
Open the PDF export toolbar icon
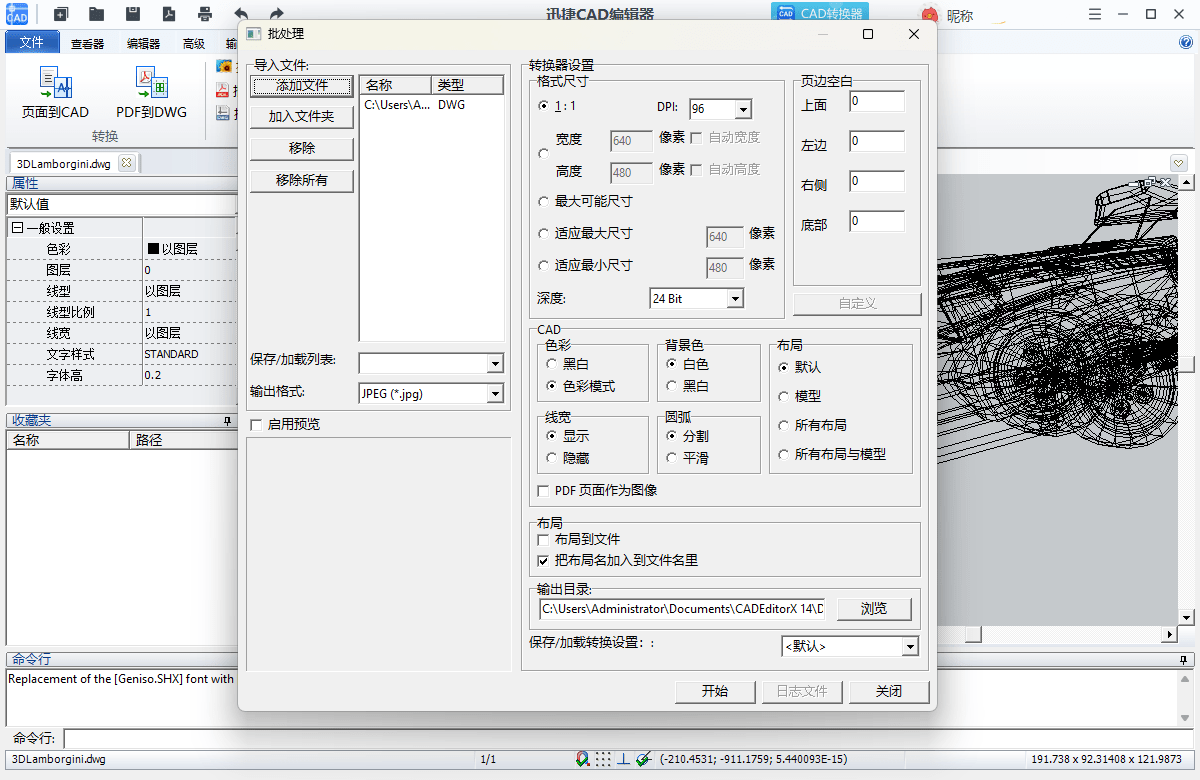coord(170,14)
